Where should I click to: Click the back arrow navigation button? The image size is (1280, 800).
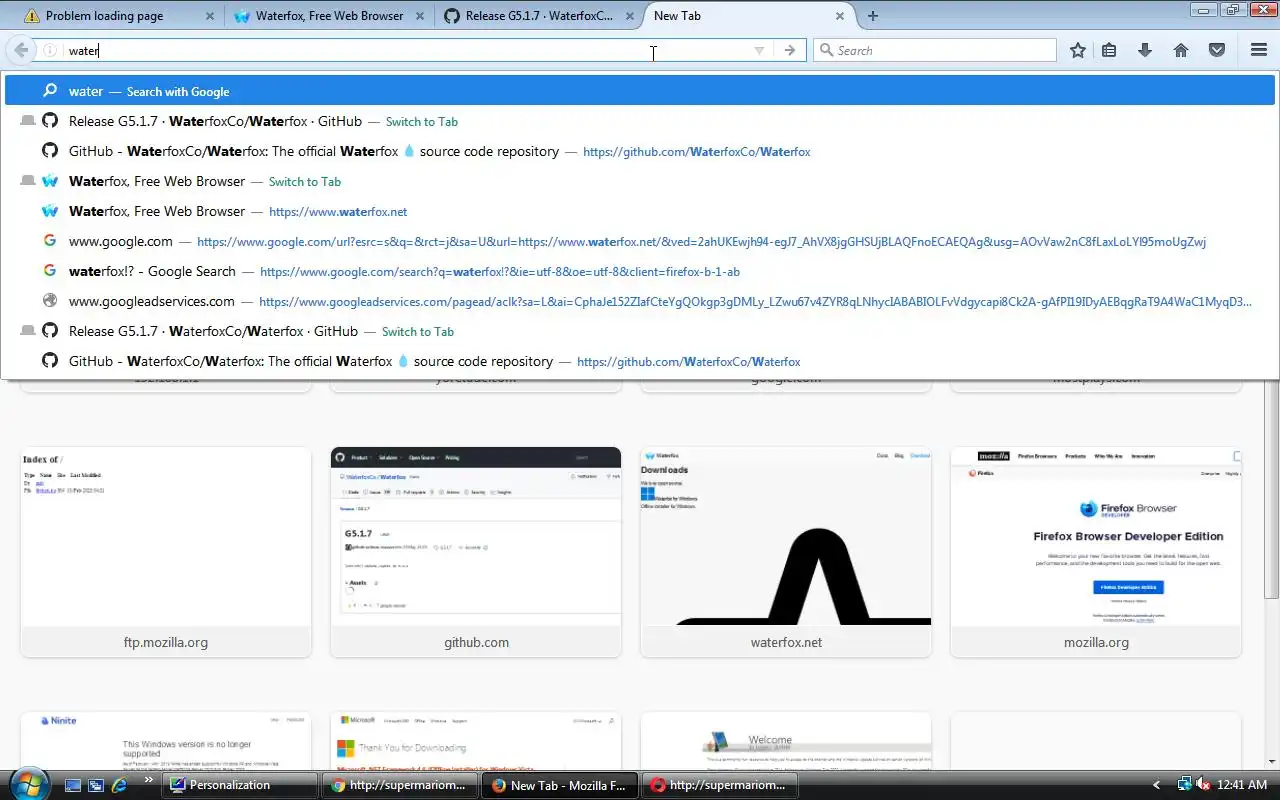pos(20,50)
